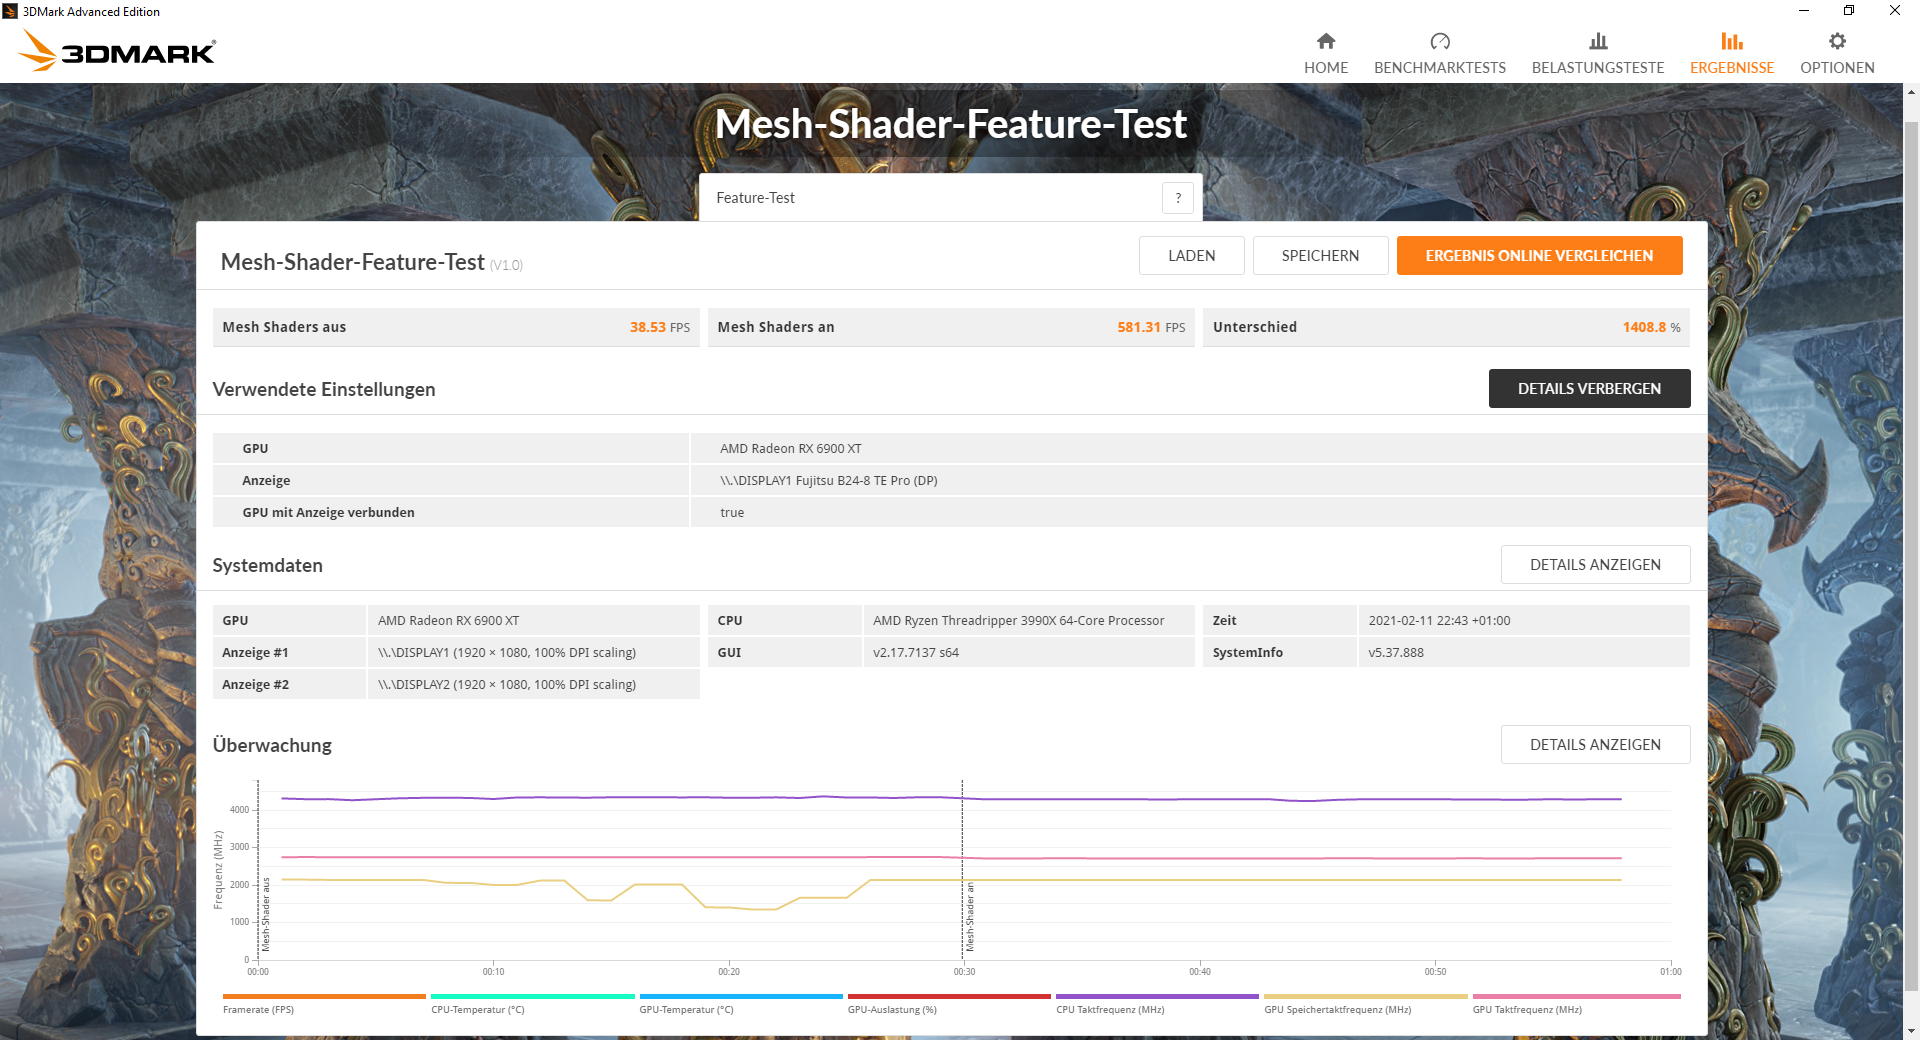Select the OPTIONEN tab label
This screenshot has width=1920, height=1040.
click(x=1837, y=68)
